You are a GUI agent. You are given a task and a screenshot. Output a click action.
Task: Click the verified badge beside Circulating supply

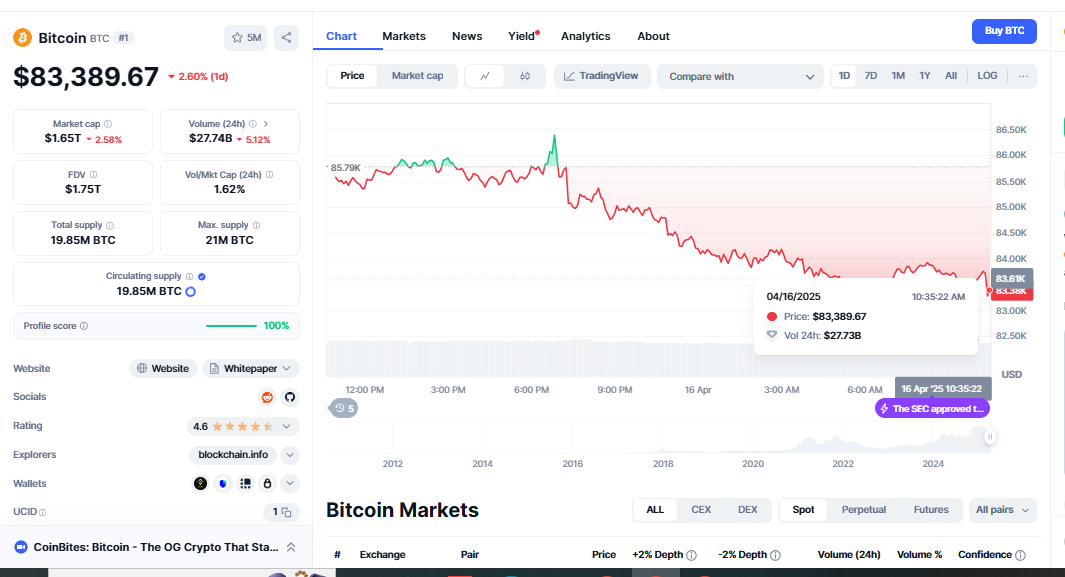[x=202, y=276]
